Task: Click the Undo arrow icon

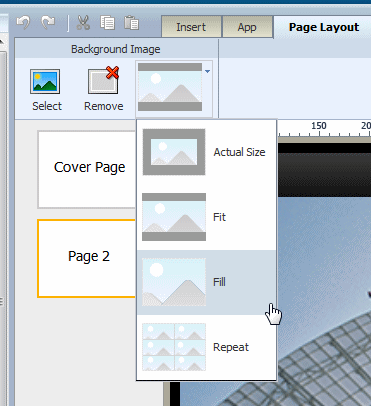Action: coord(23,23)
